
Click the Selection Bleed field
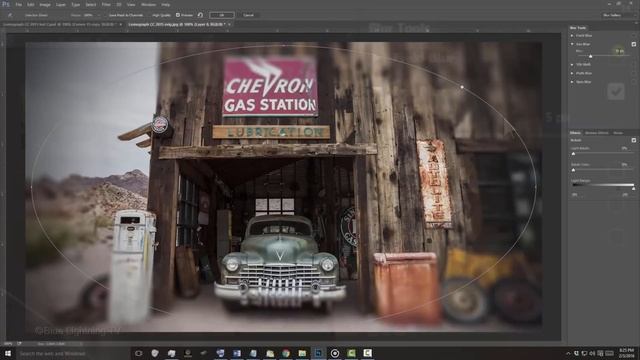click(36, 15)
